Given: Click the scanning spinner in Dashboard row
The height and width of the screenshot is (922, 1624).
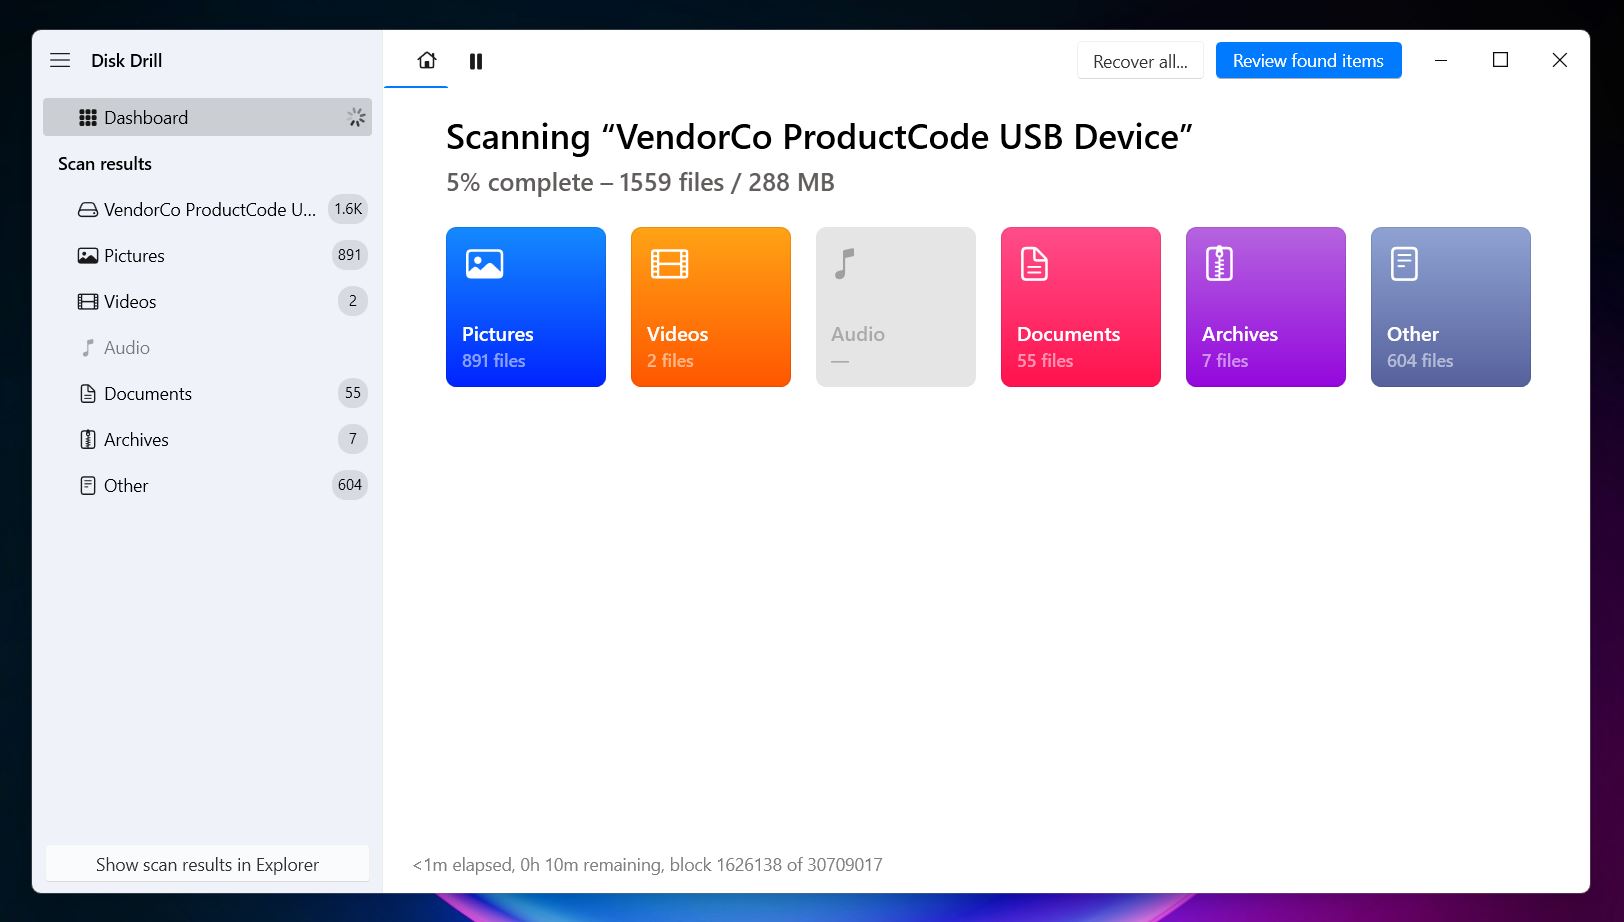Looking at the screenshot, I should click(356, 117).
